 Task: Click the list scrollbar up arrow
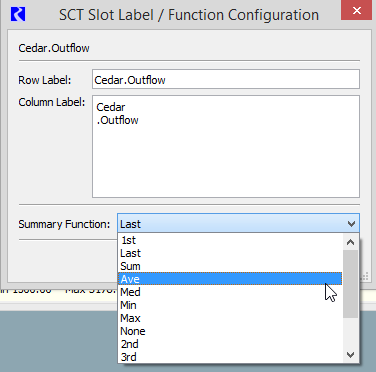tap(350, 242)
